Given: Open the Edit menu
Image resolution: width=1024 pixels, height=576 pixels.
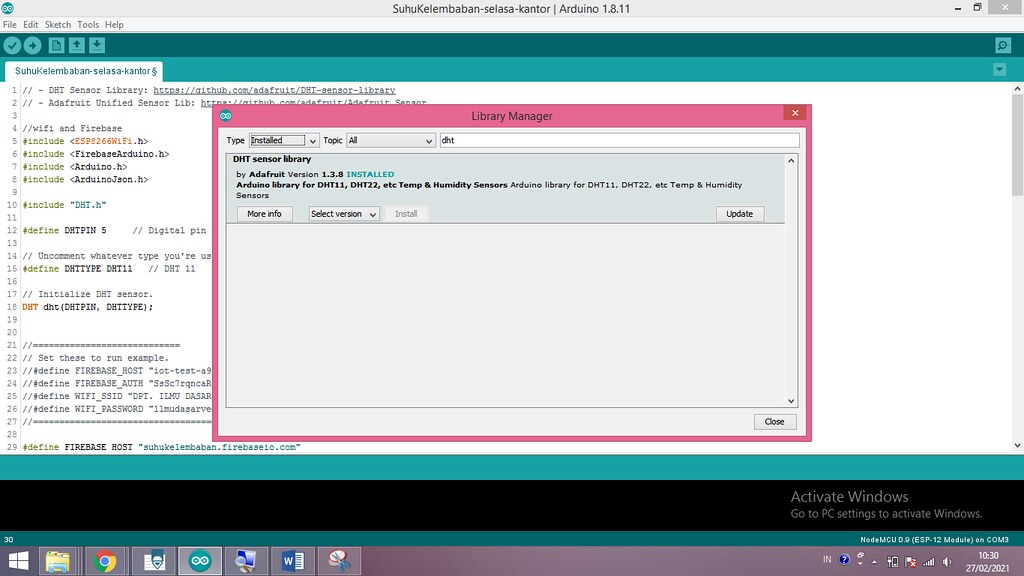Looking at the screenshot, I should [31, 25].
